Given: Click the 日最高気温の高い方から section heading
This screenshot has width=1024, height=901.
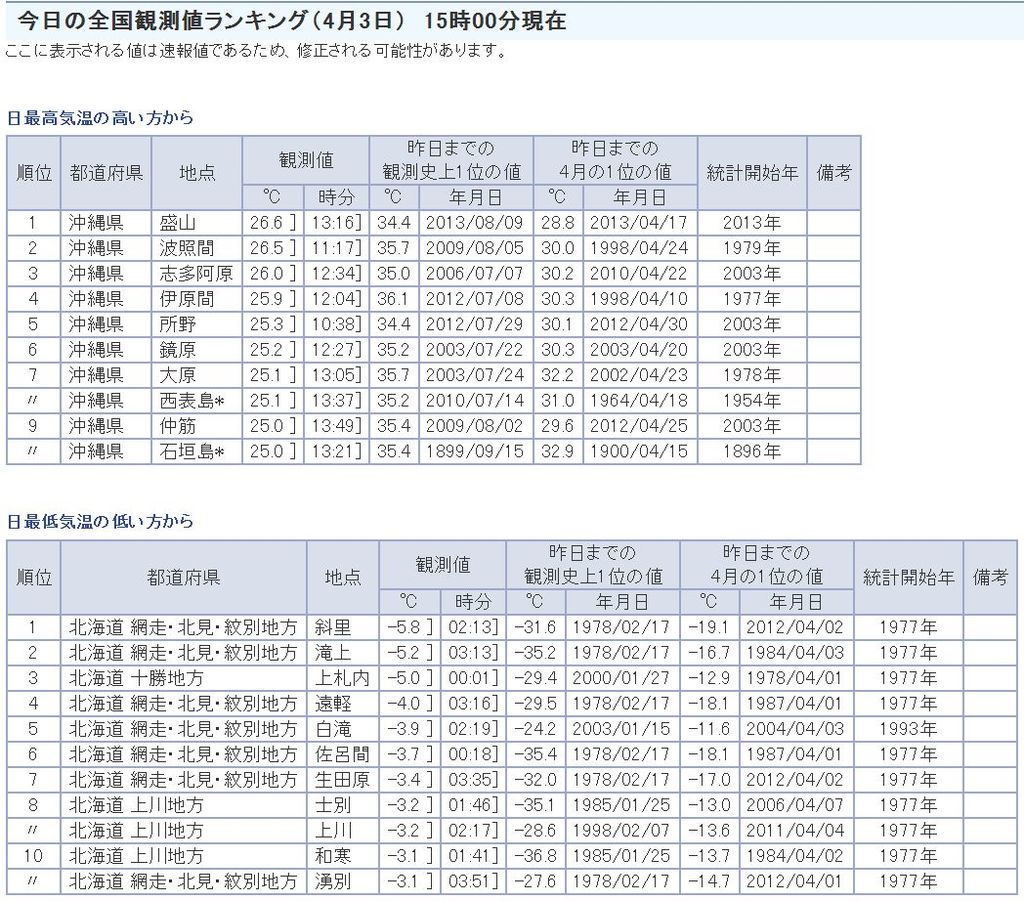Looking at the screenshot, I should (100, 118).
